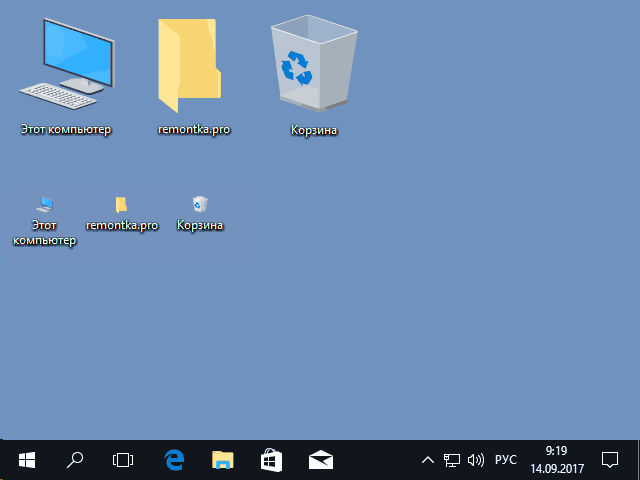Show hidden tray icons chevron
The width and height of the screenshot is (640, 480).
click(x=428, y=460)
